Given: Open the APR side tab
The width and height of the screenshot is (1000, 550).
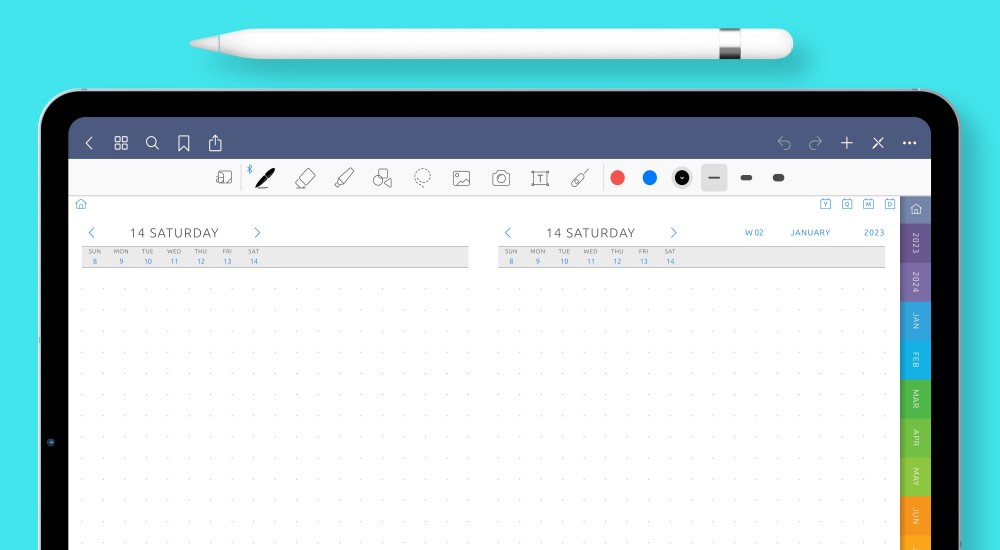Looking at the screenshot, I should tap(916, 438).
